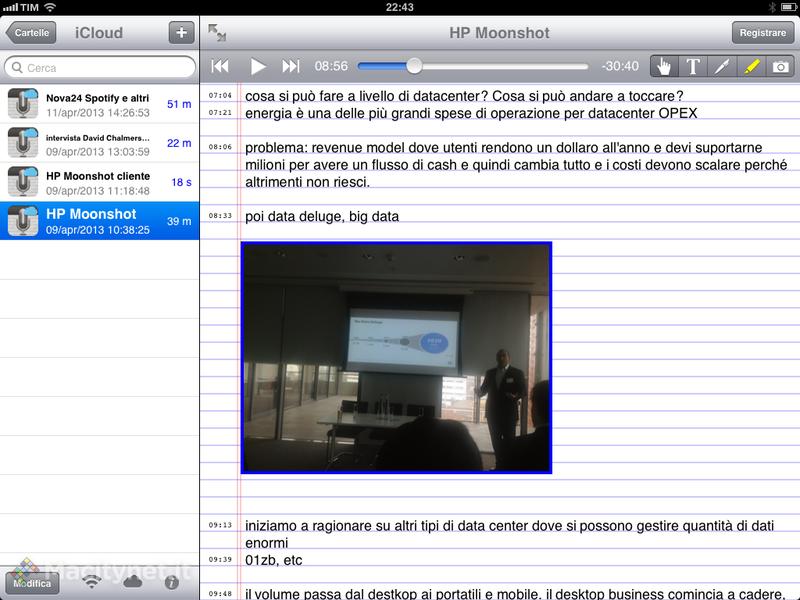The width and height of the screenshot is (800, 600).
Task: Jump to the 07:21 timestamp
Action: [x=220, y=113]
